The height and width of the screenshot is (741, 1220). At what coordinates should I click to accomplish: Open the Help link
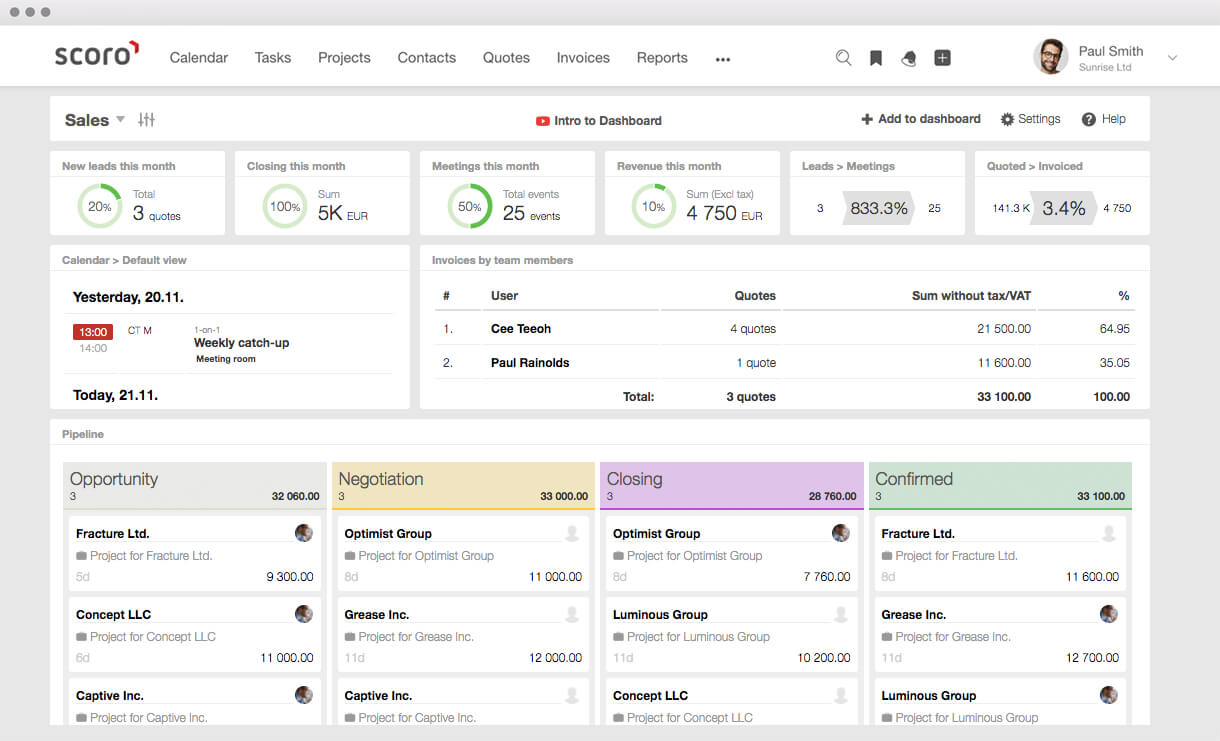pyautogui.click(x=1104, y=119)
